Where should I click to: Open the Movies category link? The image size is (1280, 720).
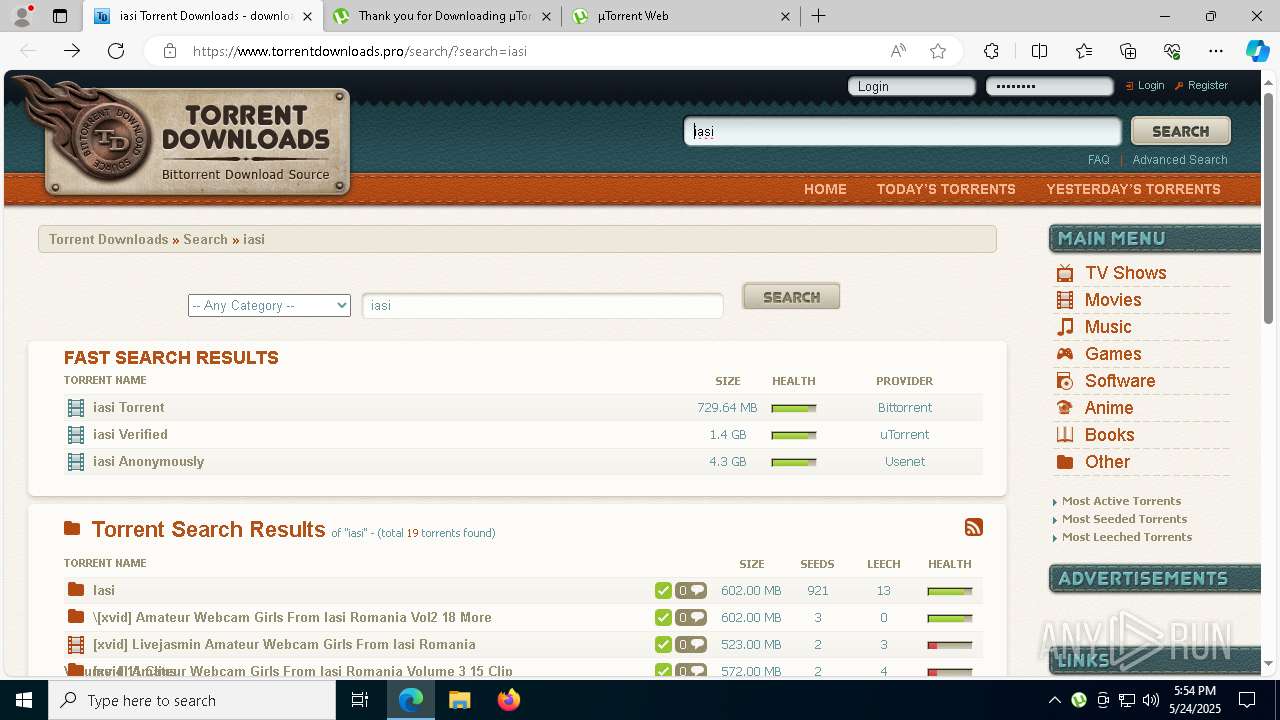1113,300
